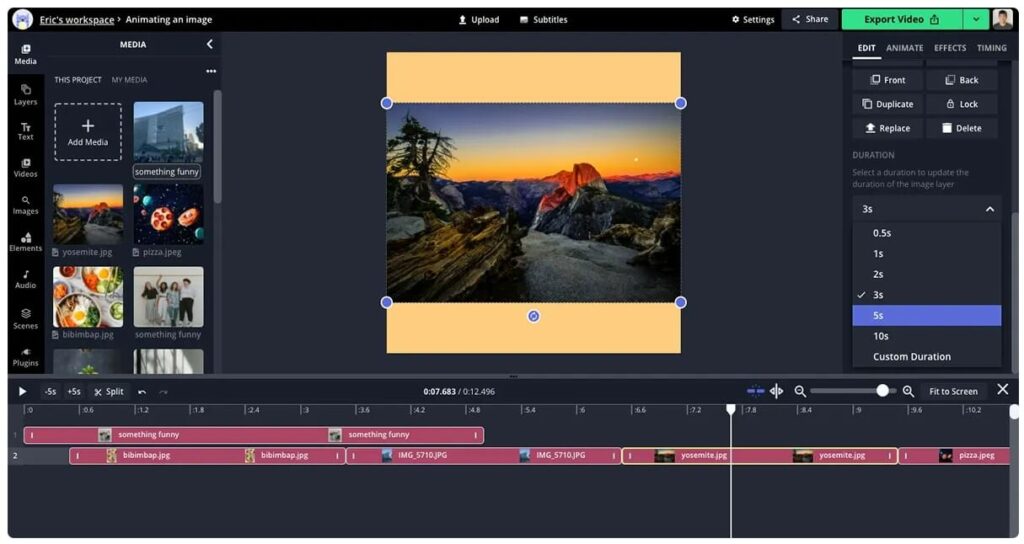Open the dropdown arrow next to Export Video

(x=975, y=19)
